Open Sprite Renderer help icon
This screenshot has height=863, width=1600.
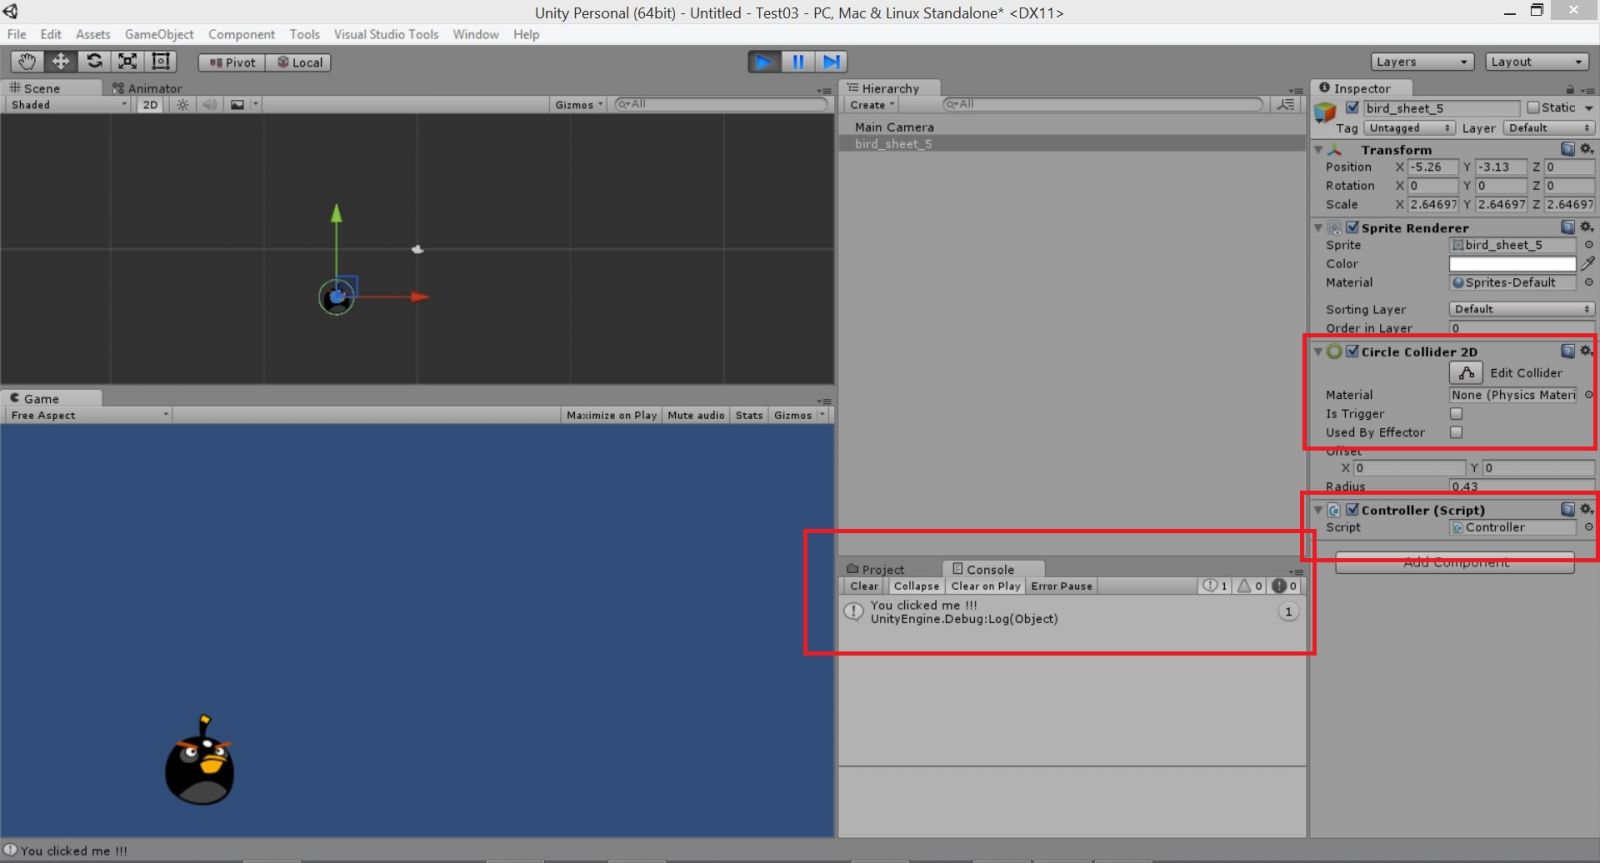[x=1568, y=227]
